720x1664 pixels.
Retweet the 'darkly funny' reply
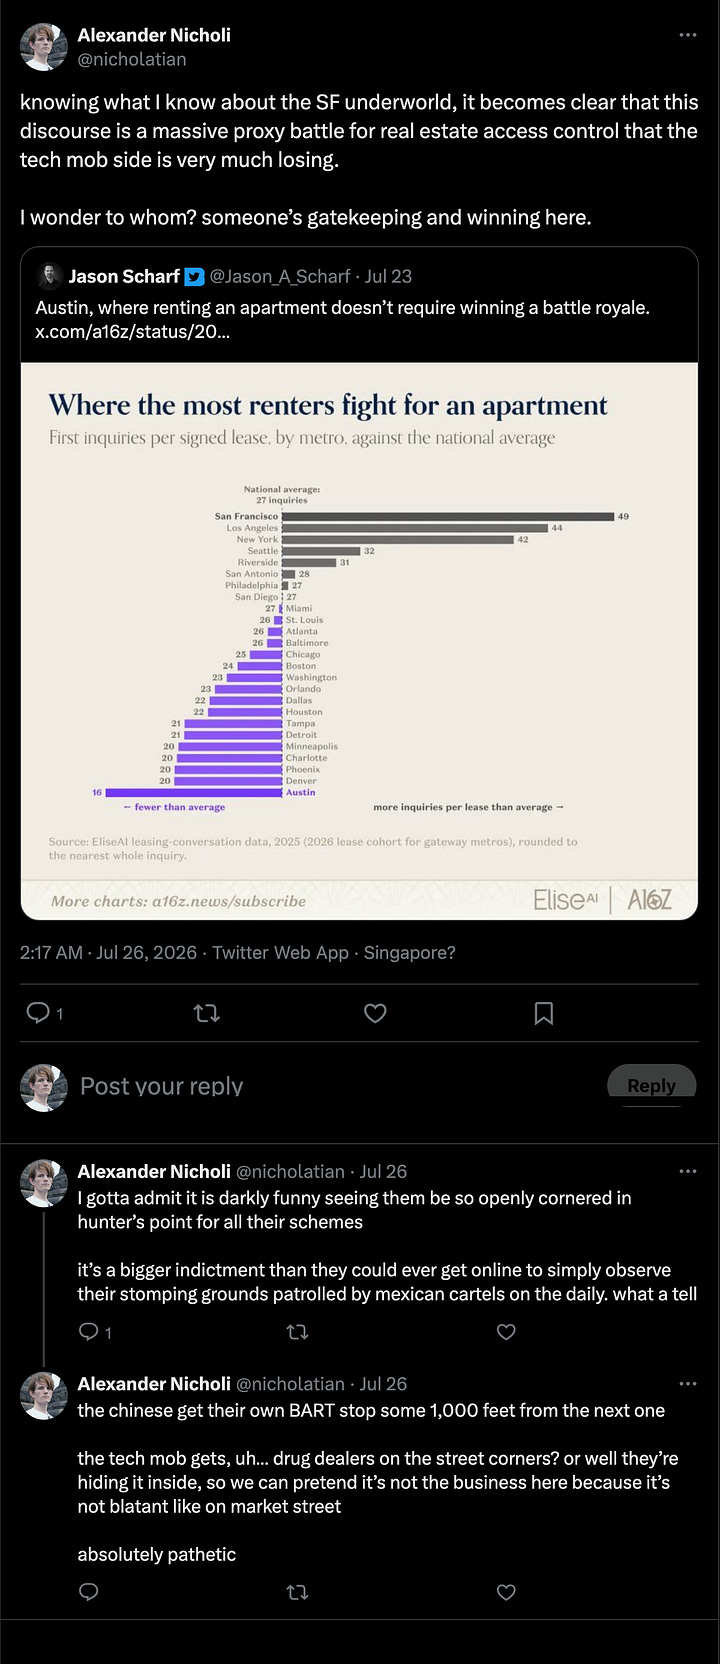297,1331
